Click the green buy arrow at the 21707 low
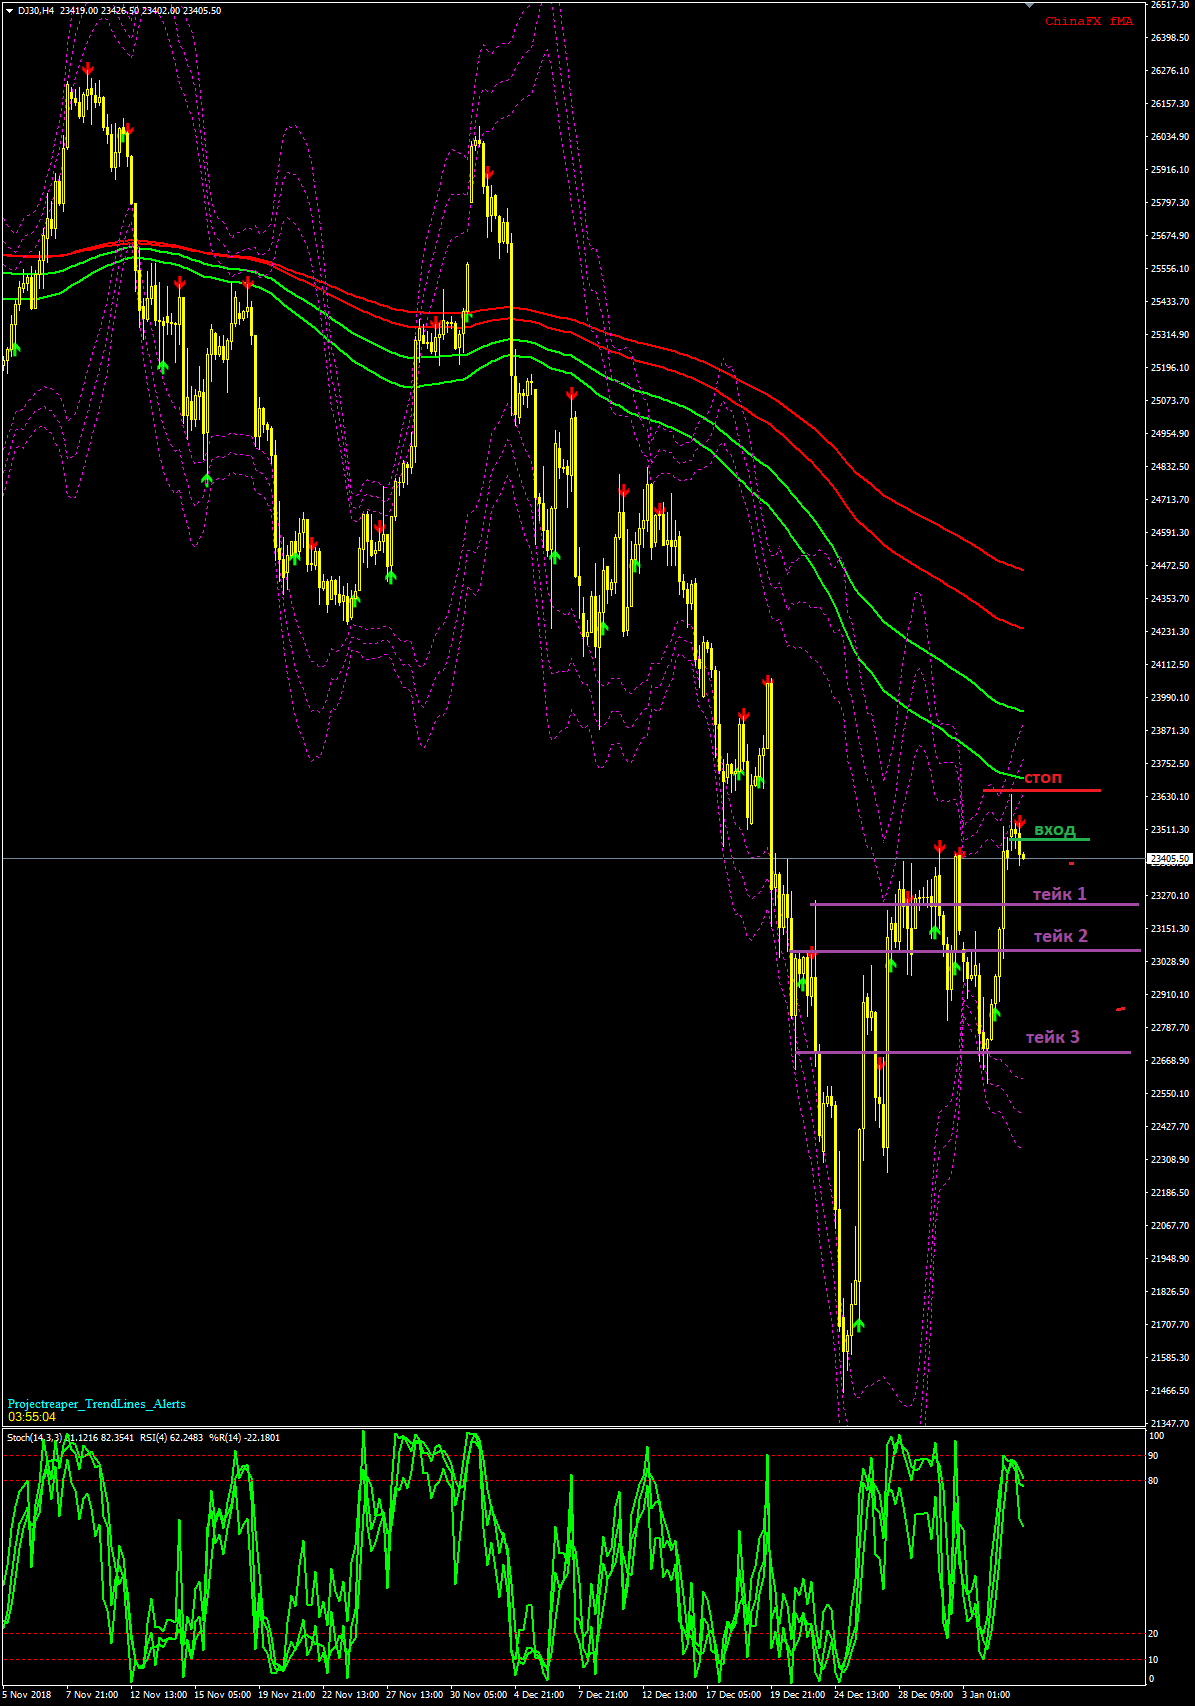This screenshot has width=1195, height=1706. pyautogui.click(x=858, y=1325)
